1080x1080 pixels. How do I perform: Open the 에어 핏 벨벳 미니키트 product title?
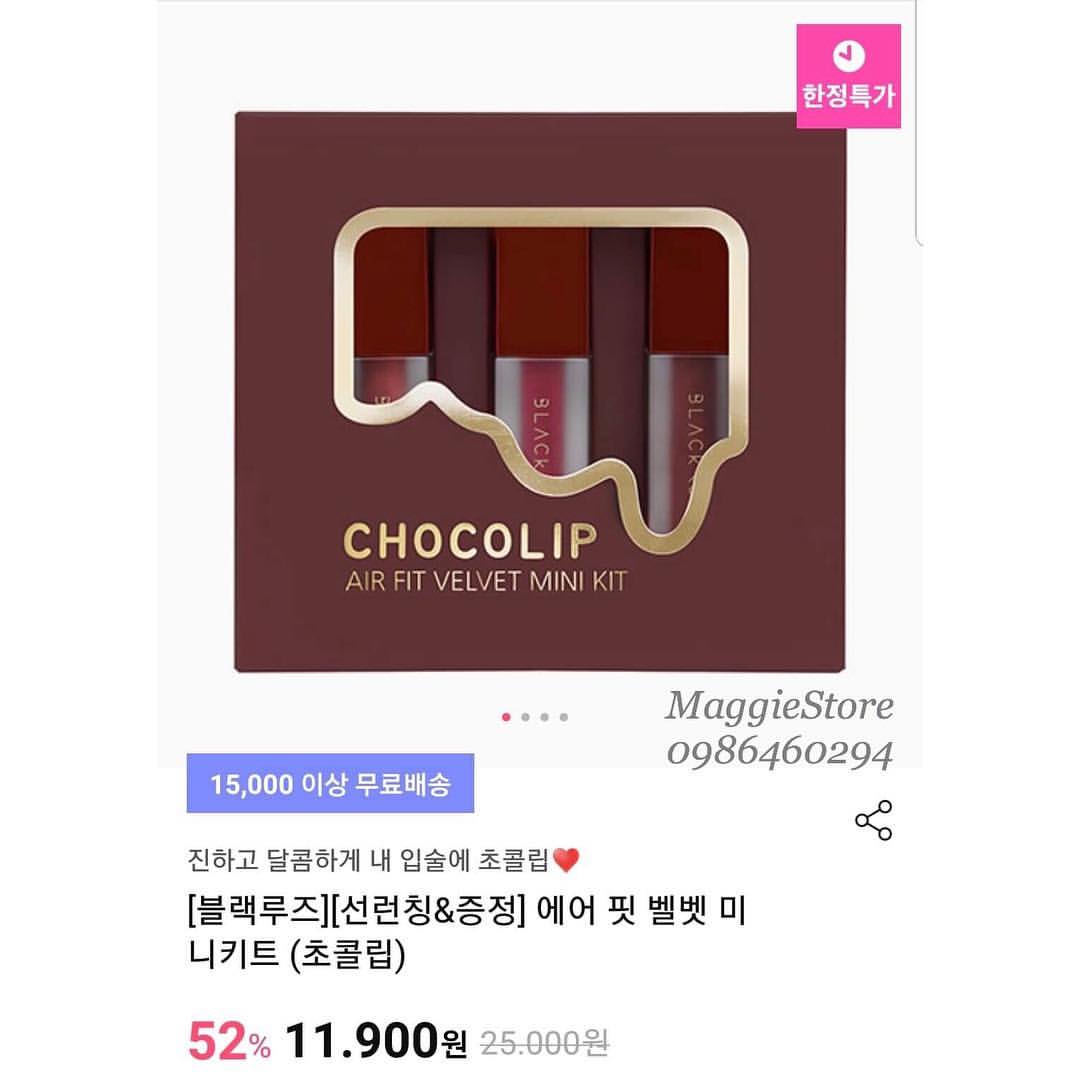pos(468,932)
